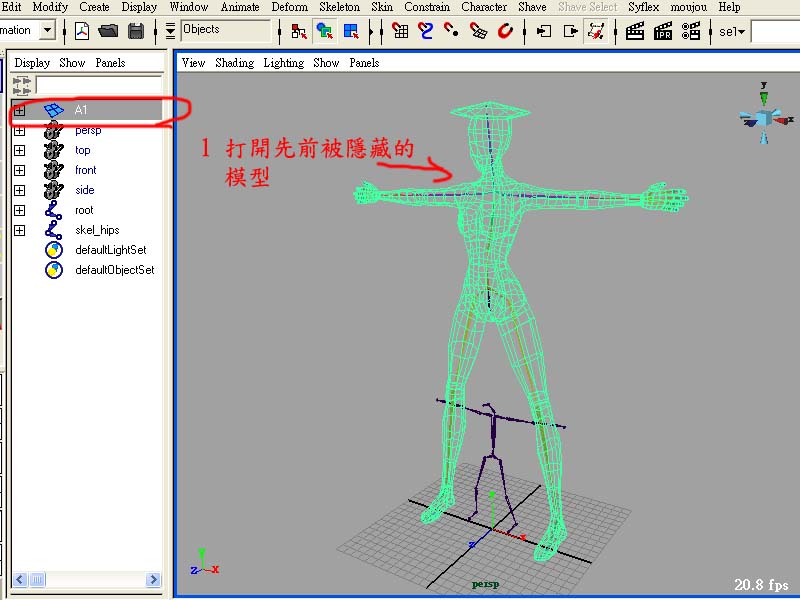
Task: Click the outliner scrollbar right arrow
Action: click(153, 579)
